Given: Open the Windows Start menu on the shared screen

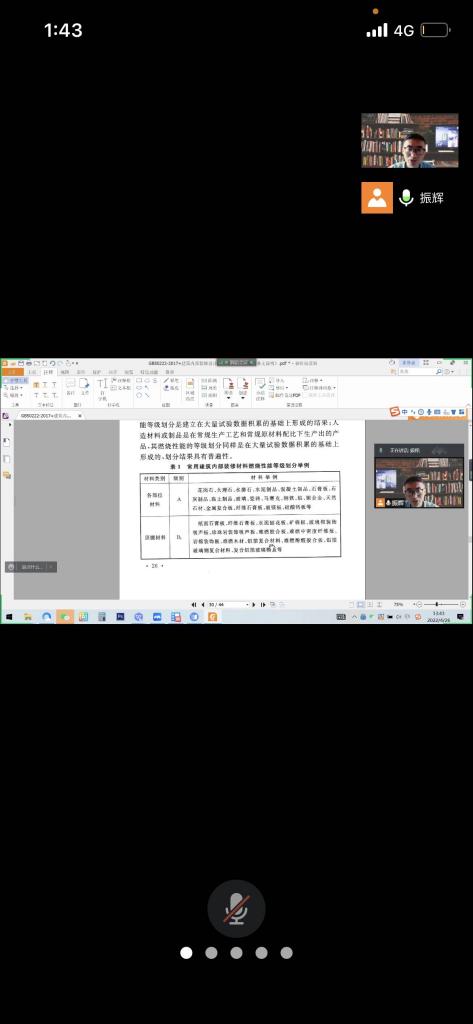Looking at the screenshot, I should pos(9,616).
